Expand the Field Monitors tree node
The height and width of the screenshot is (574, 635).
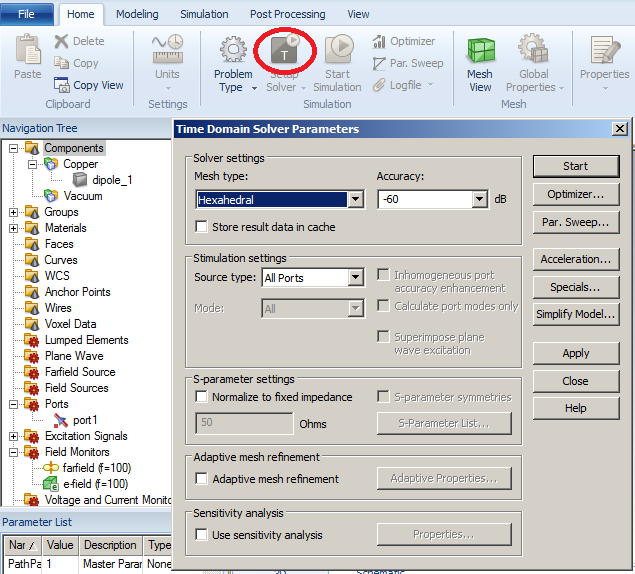pos(13,452)
